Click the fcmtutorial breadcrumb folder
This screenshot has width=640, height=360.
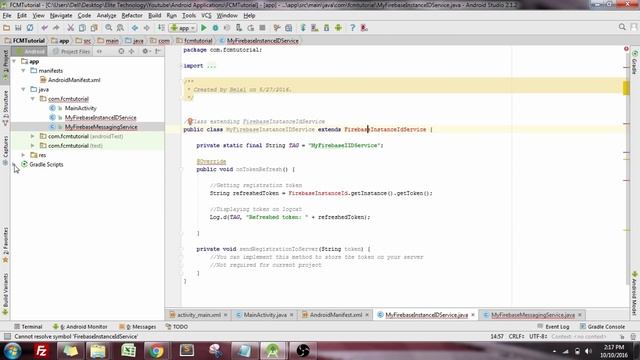[x=194, y=41]
